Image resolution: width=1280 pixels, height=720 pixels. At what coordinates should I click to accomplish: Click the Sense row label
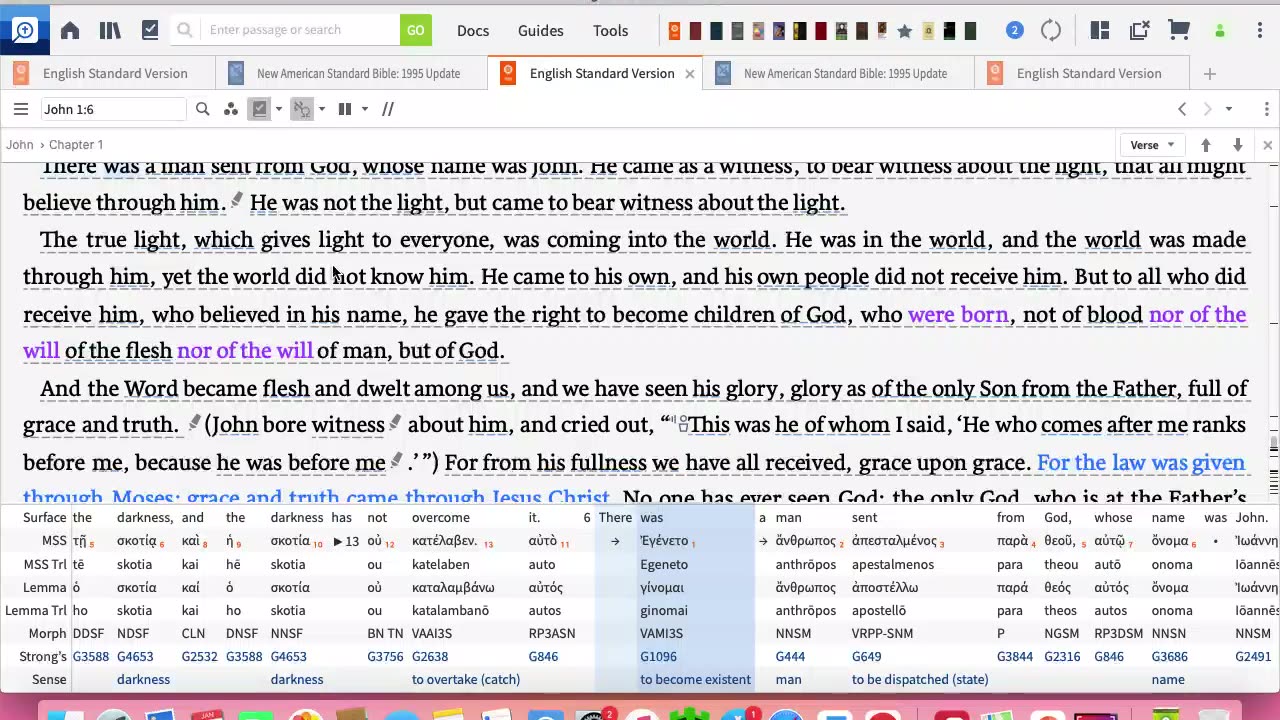(49, 679)
